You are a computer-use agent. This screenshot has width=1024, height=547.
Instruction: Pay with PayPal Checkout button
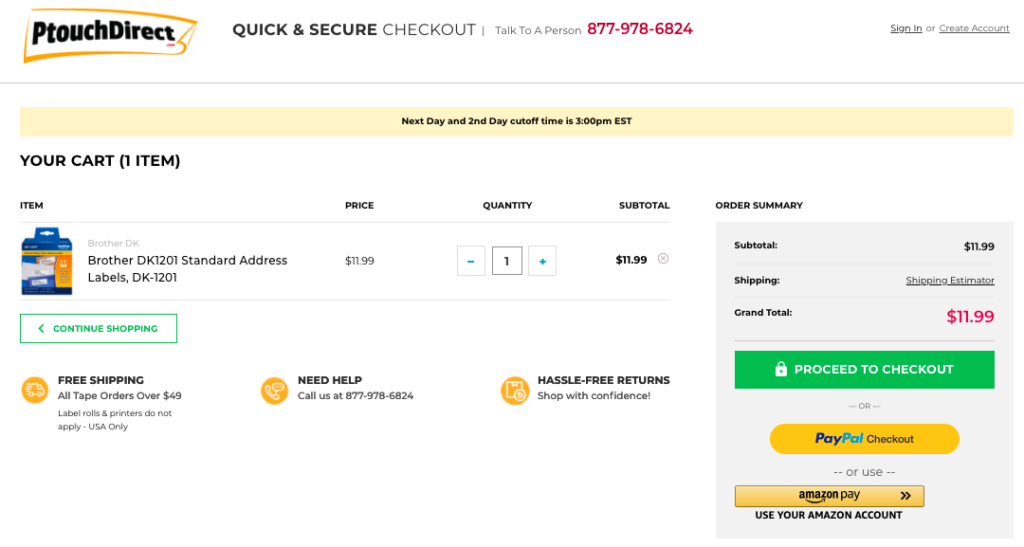point(864,438)
